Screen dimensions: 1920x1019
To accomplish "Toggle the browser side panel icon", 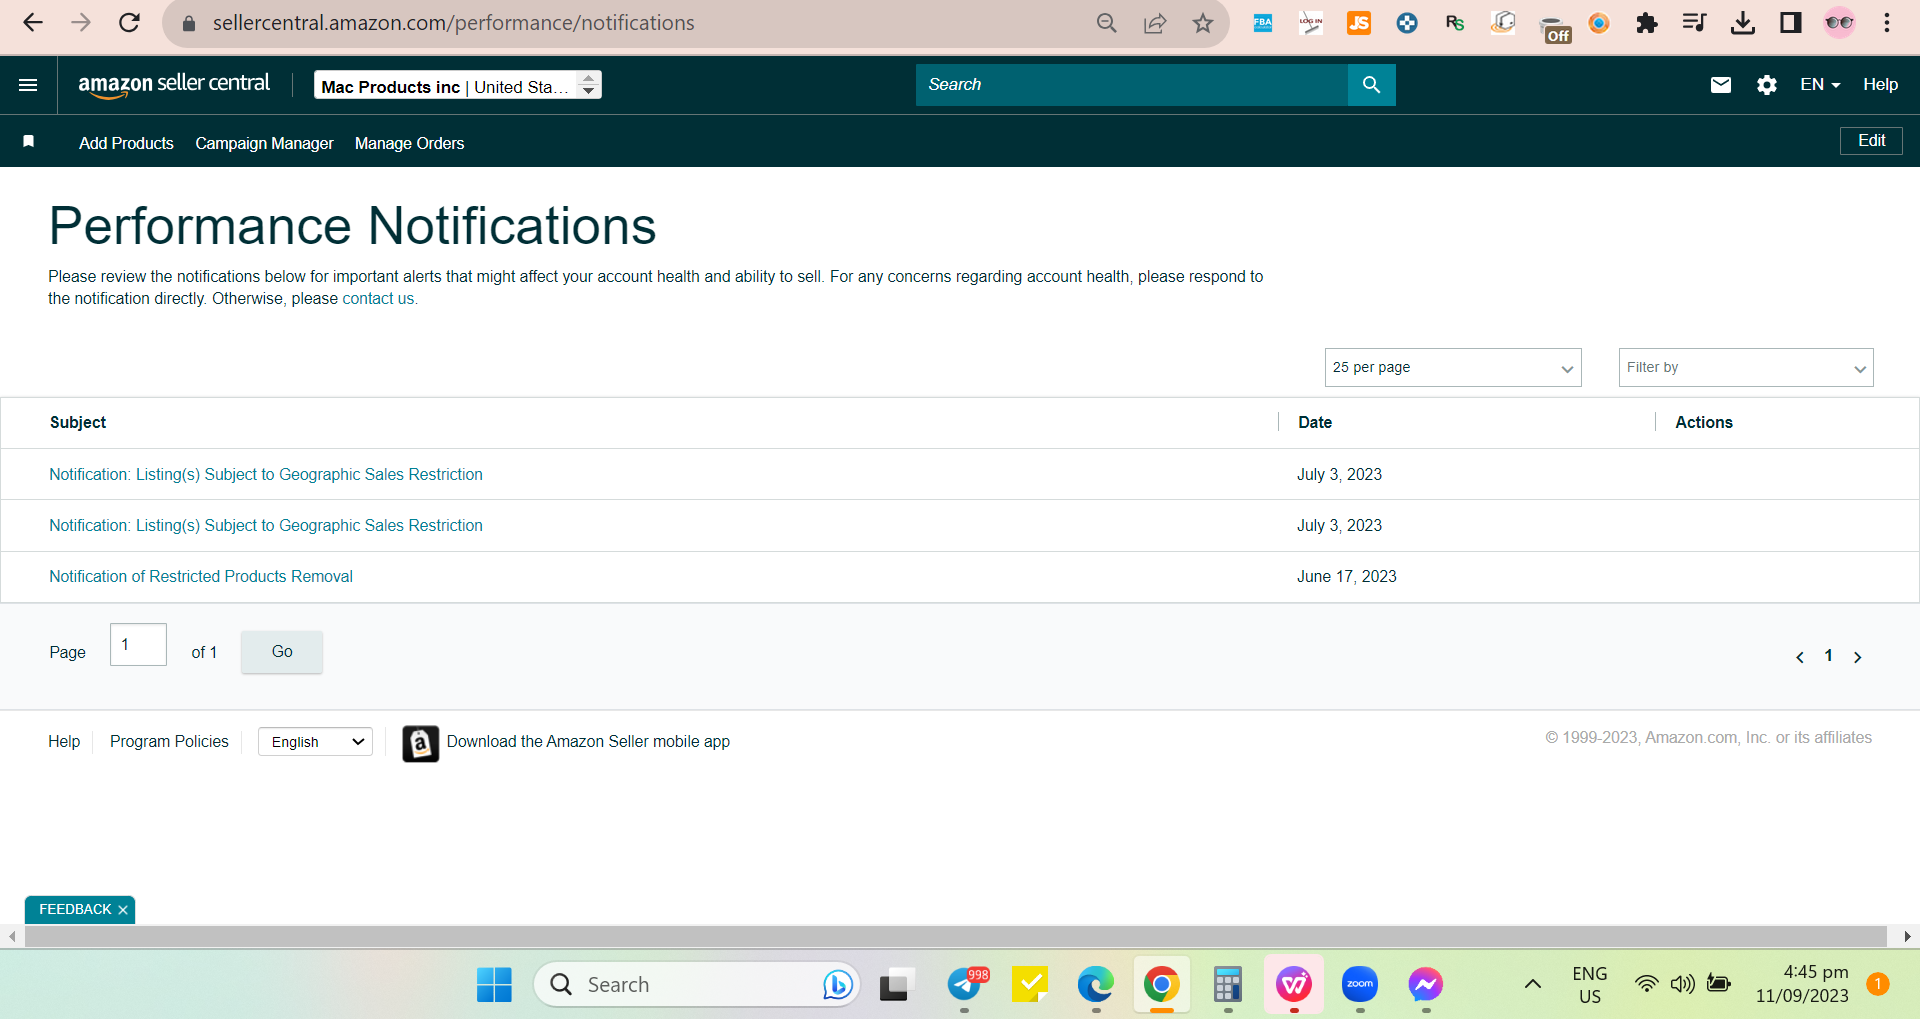I will [1791, 23].
